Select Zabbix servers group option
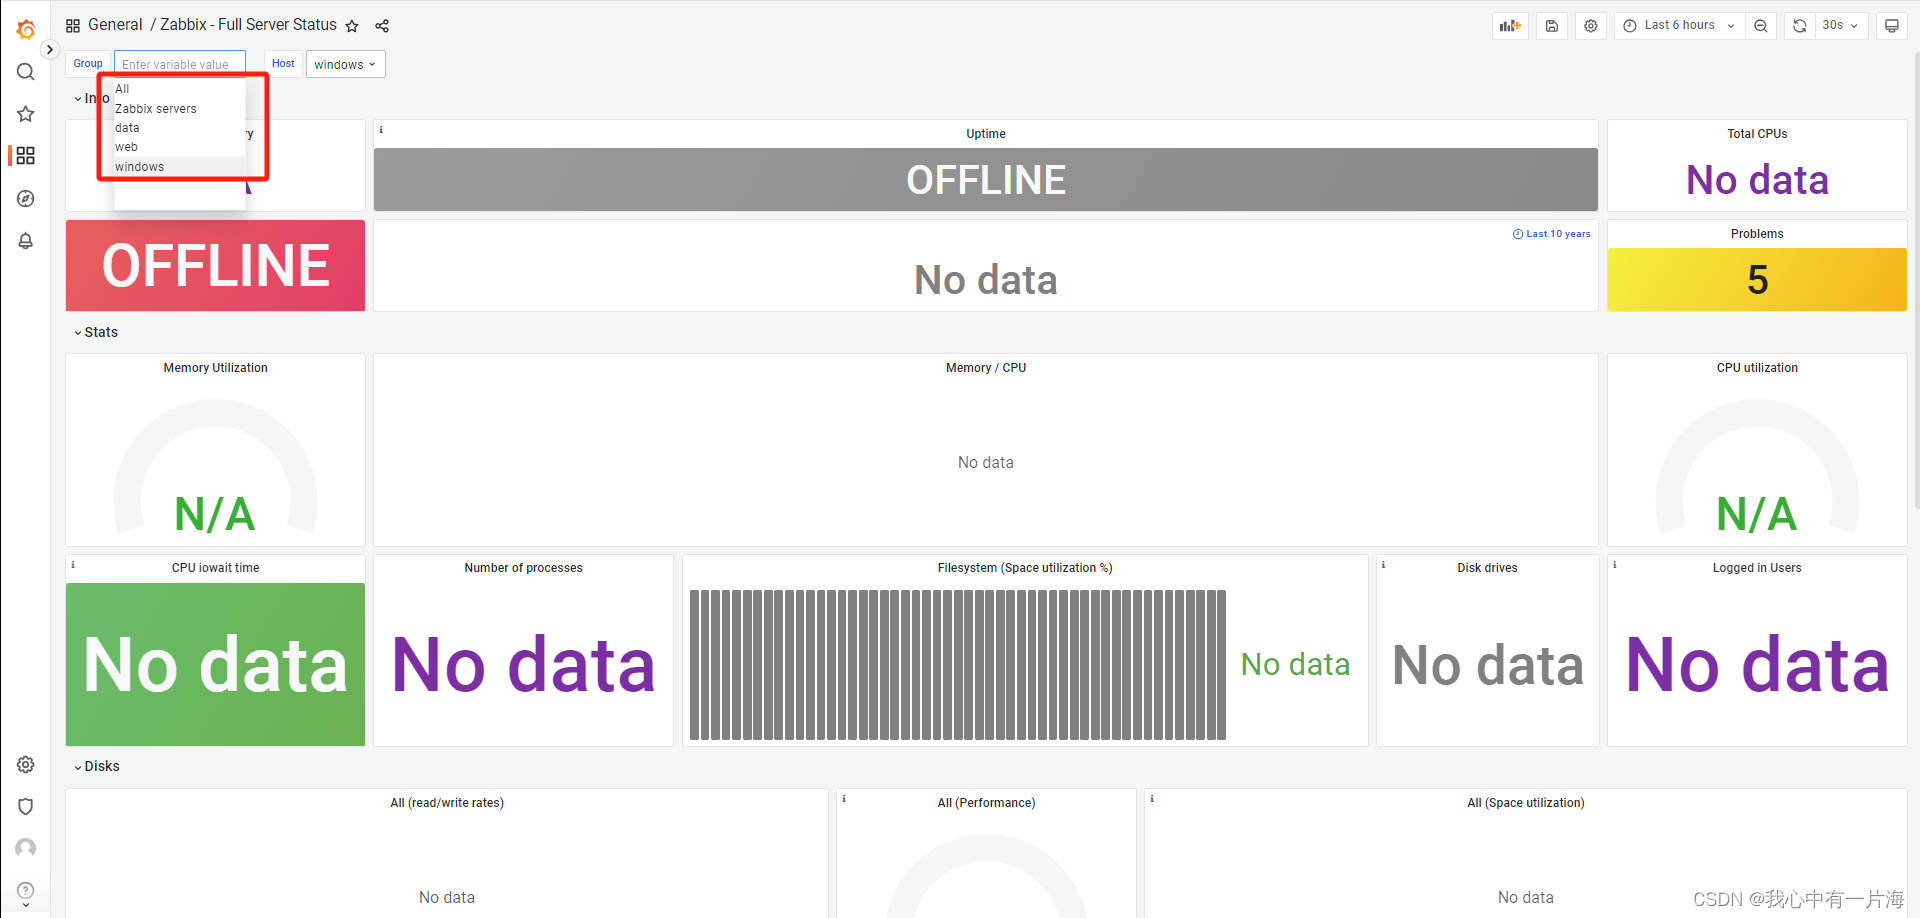1920x918 pixels. click(x=180, y=109)
